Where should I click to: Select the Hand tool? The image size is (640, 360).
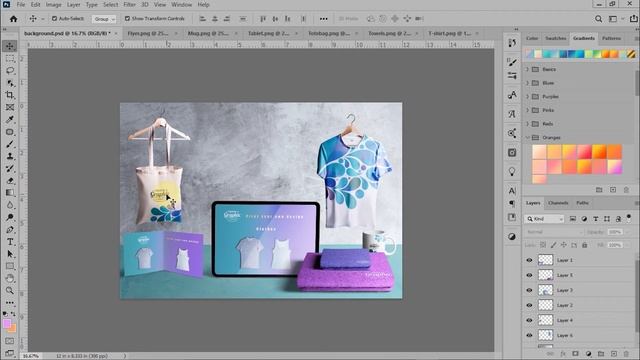tap(10, 278)
